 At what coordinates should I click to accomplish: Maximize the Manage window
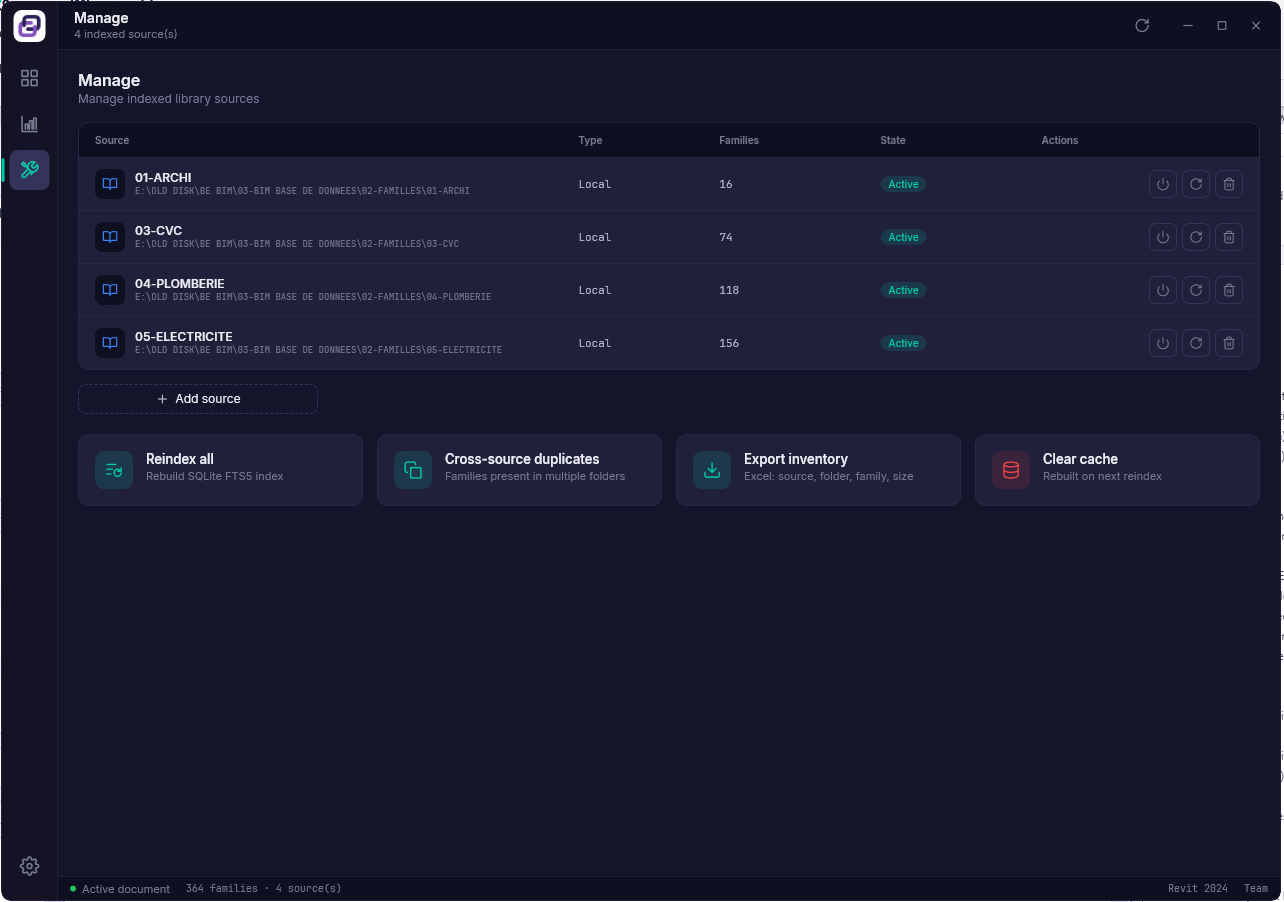tap(1222, 25)
